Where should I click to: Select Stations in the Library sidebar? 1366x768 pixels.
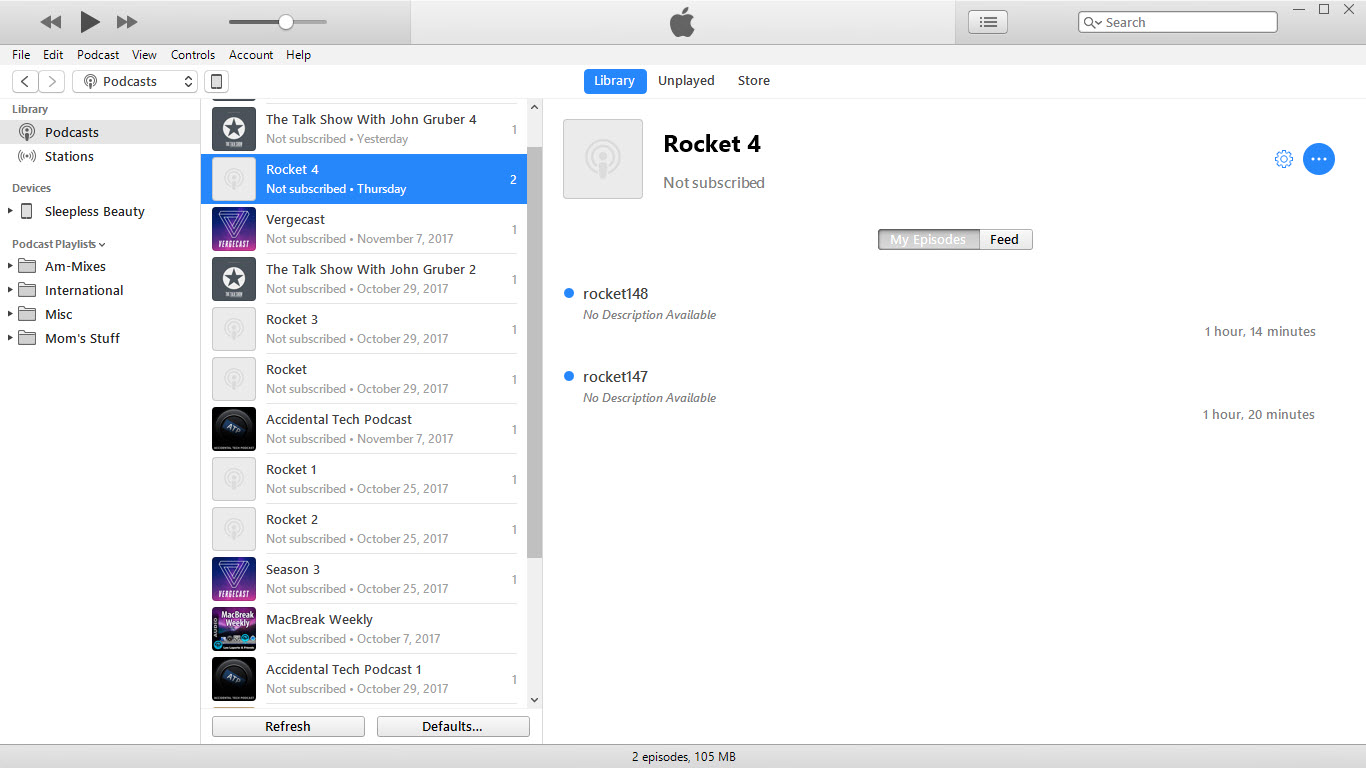[x=69, y=156]
